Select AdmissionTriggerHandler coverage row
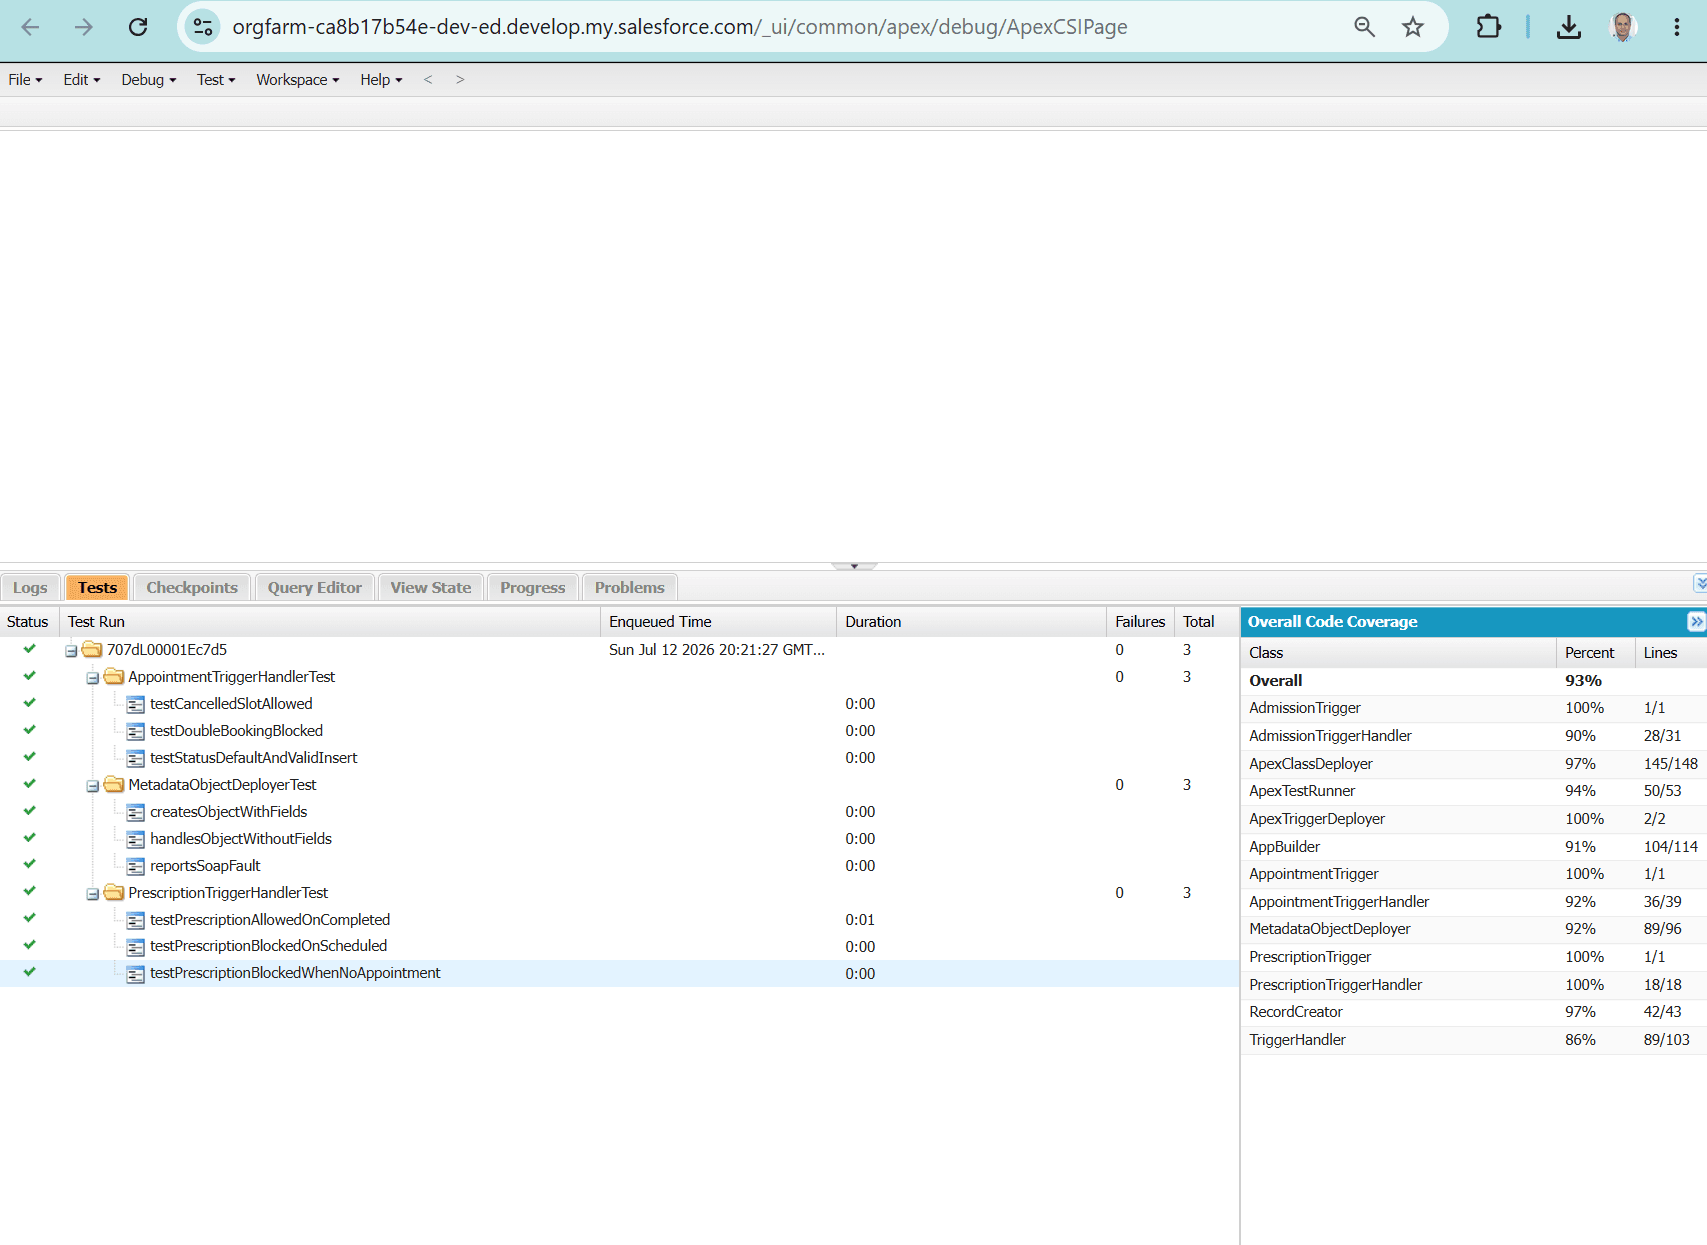This screenshot has height=1245, width=1707. coord(1474,736)
